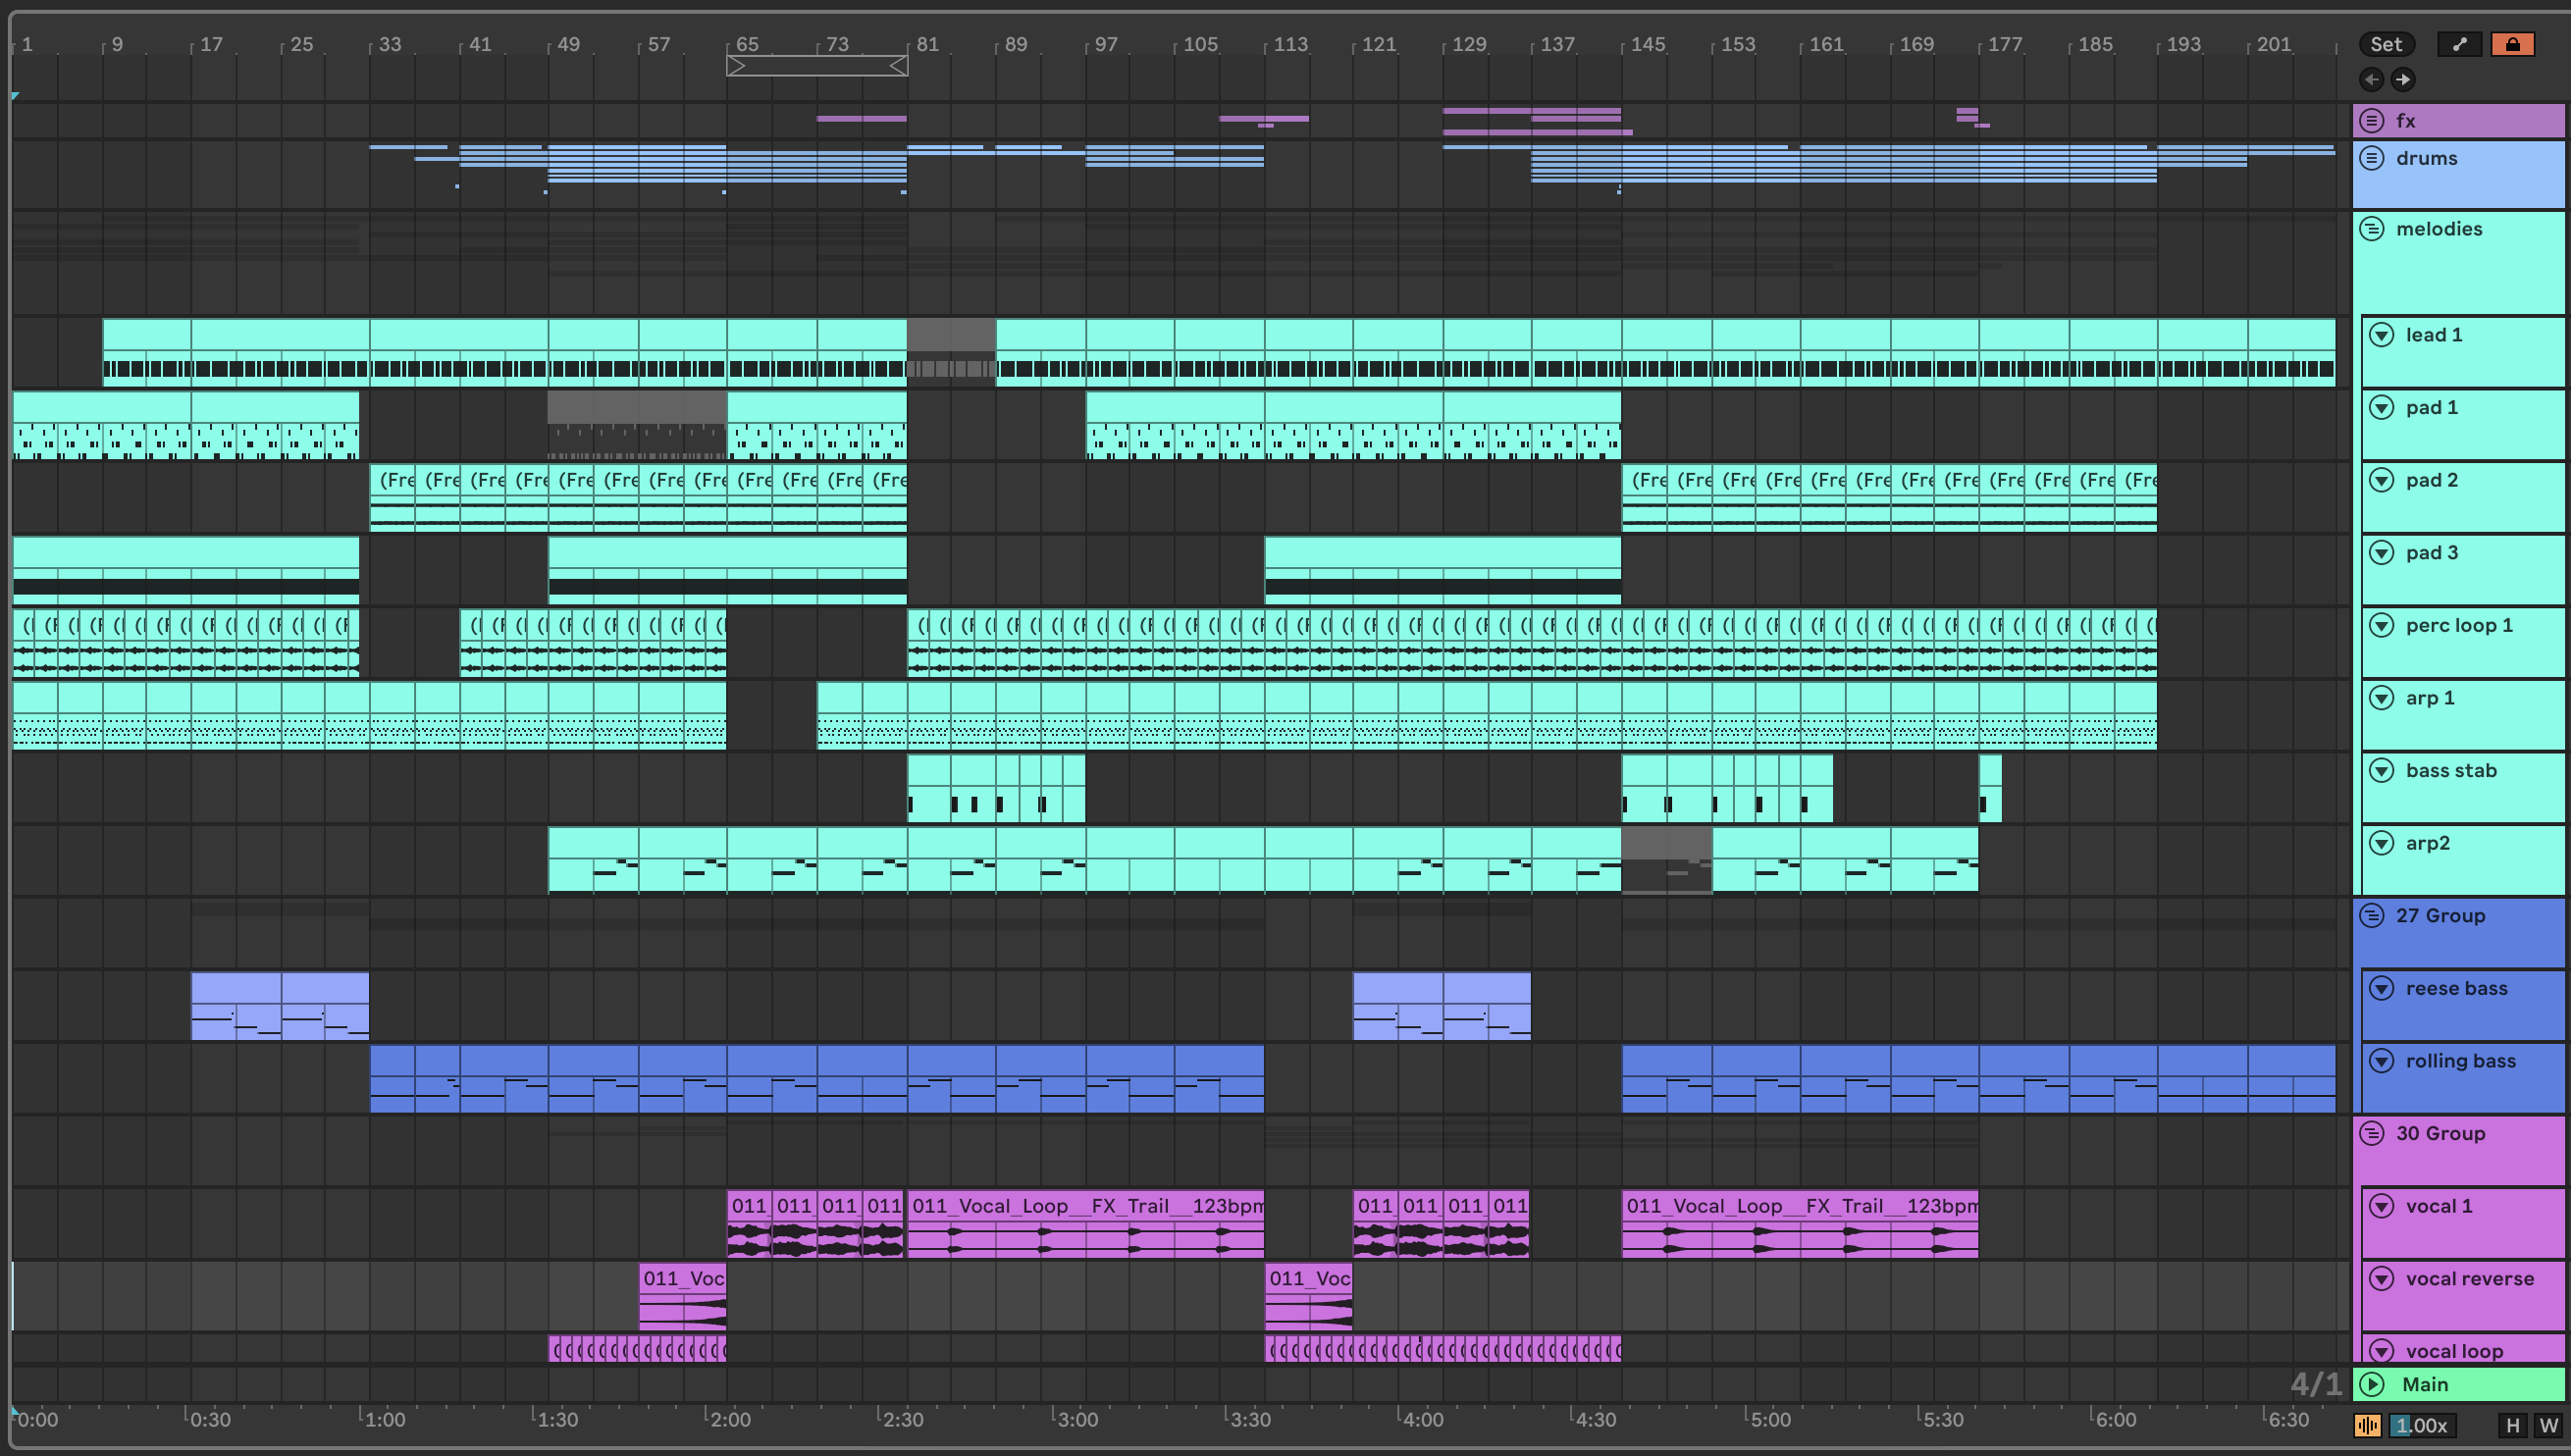Jump to the previous locator arrow
The height and width of the screenshot is (1456, 2571).
tap(2371, 79)
